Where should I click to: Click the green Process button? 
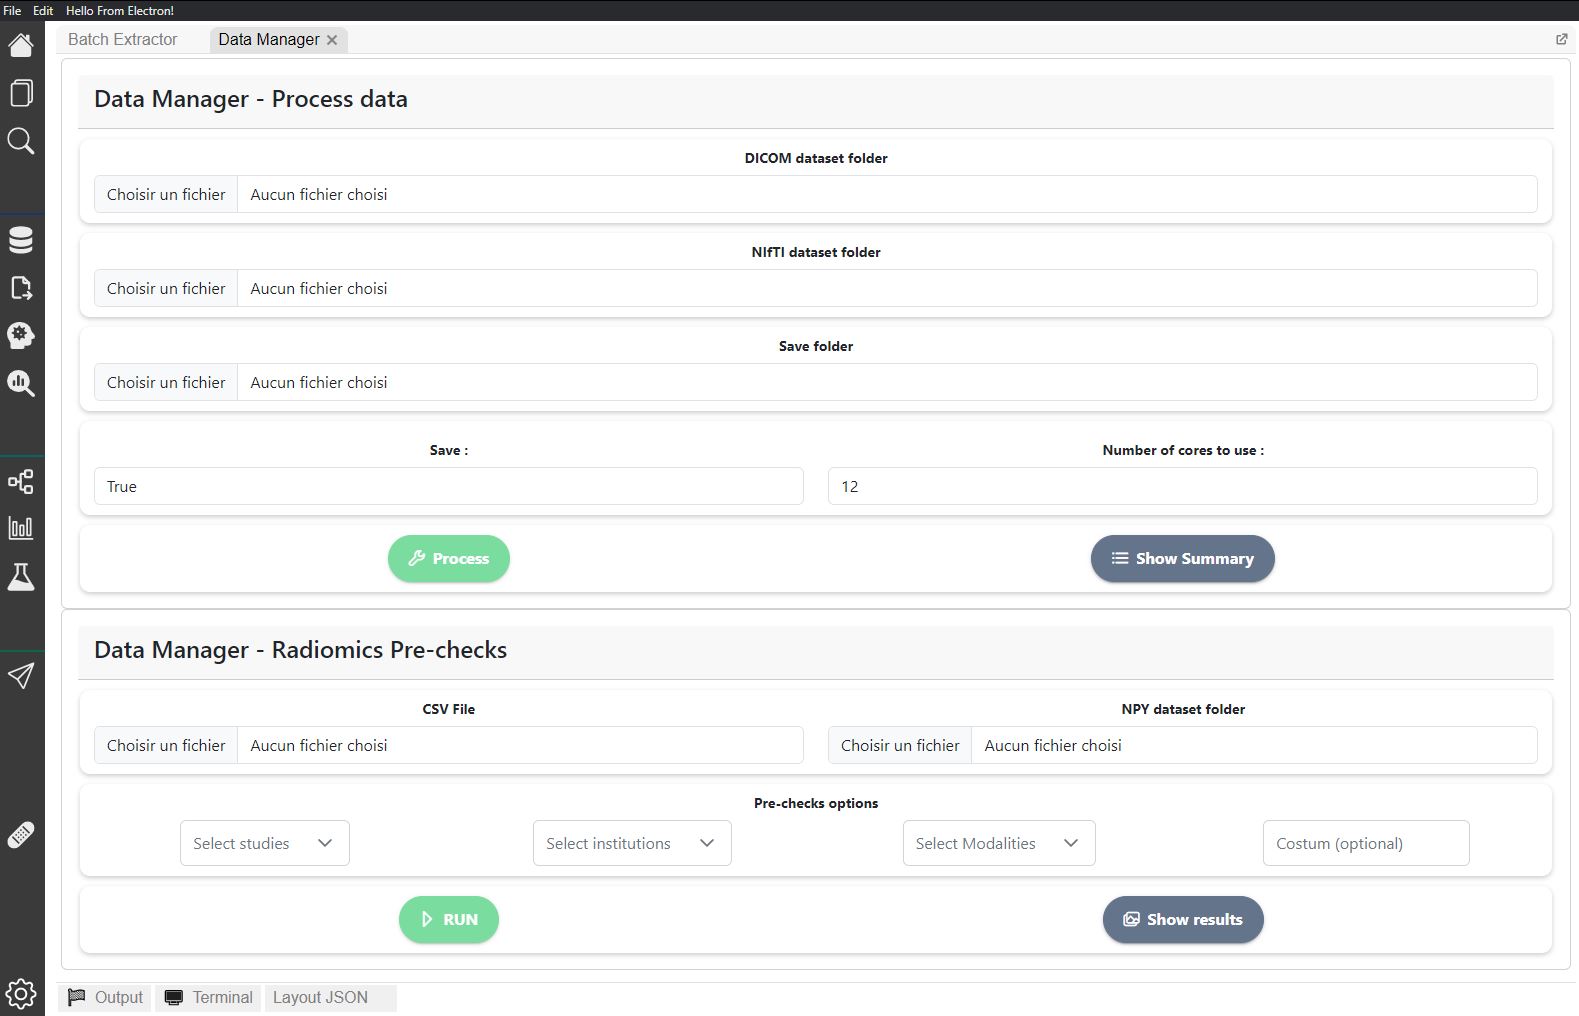click(x=449, y=558)
